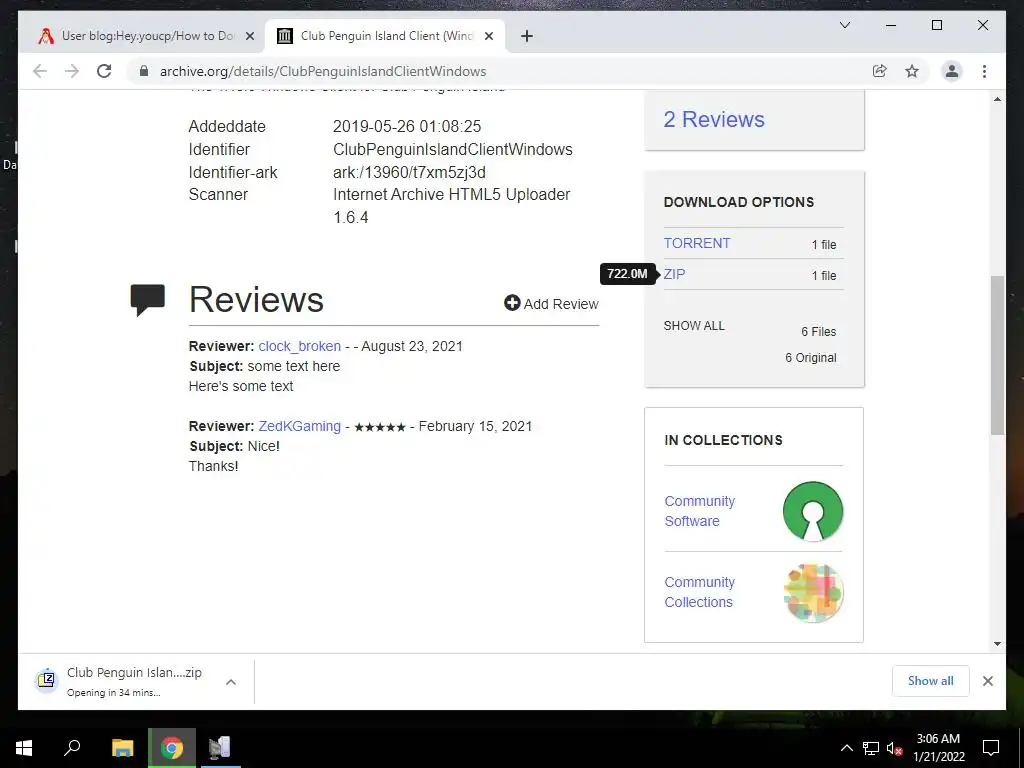Open the Chrome profile avatar
Image resolution: width=1024 pixels, height=768 pixels.
(x=952, y=71)
